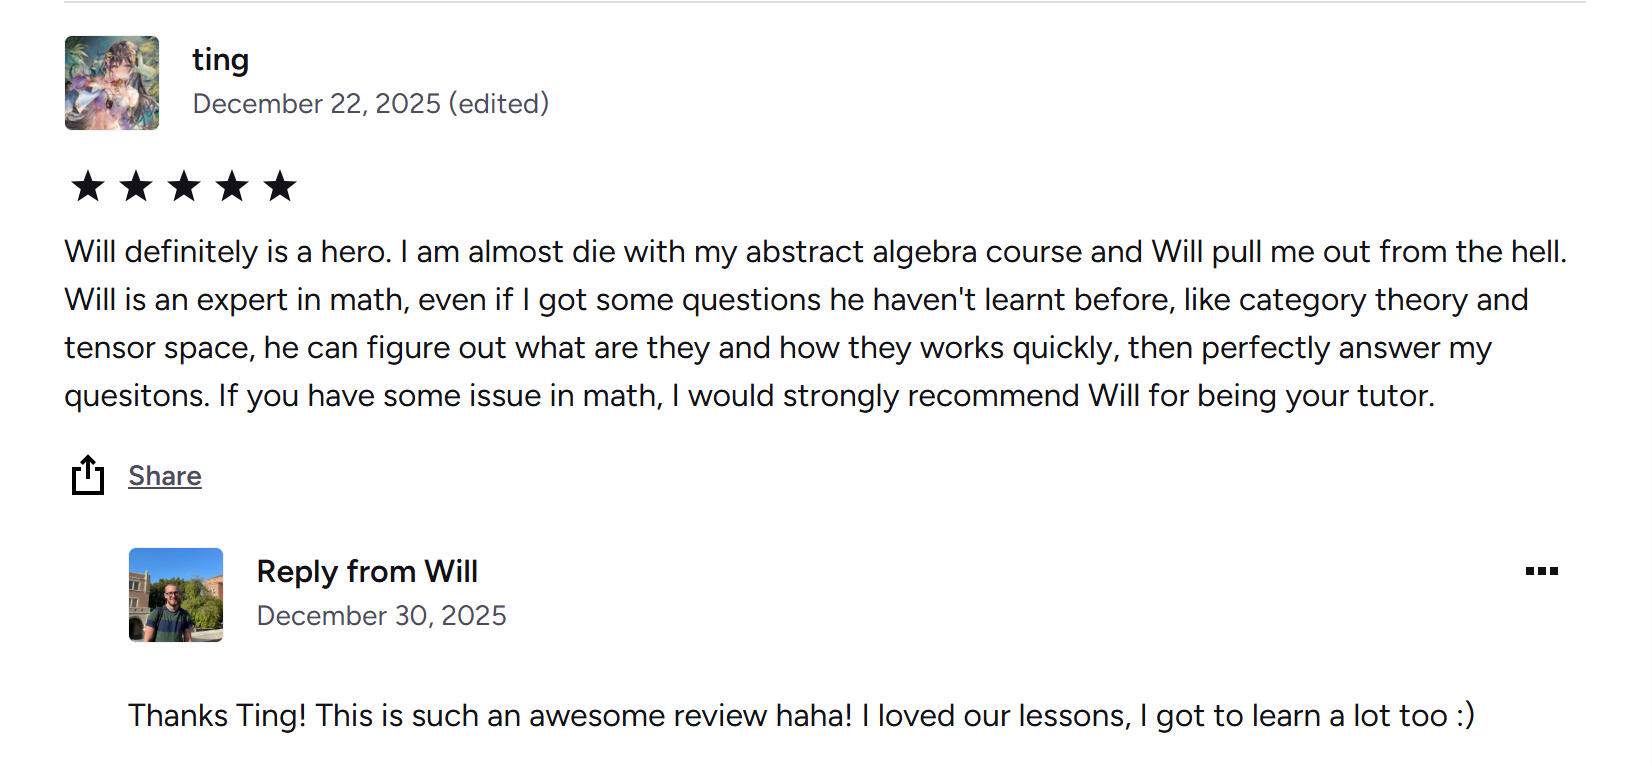Click the December 30, 2025 reply date
Image resolution: width=1652 pixels, height=767 pixels.
tap(381, 616)
